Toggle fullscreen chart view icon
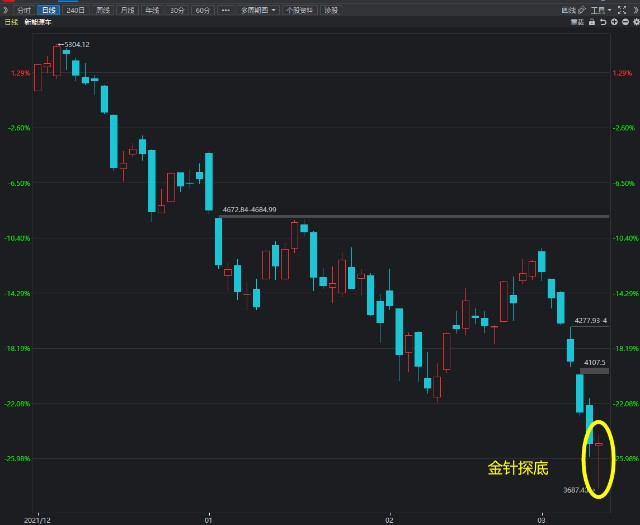Image resolution: width=640 pixels, height=525 pixels. (622, 10)
